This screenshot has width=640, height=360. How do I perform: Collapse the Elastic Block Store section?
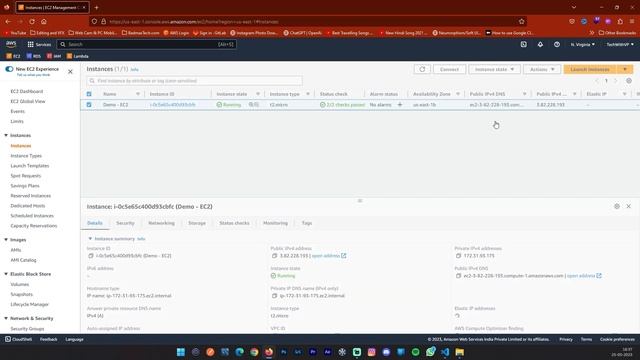pos(6,274)
